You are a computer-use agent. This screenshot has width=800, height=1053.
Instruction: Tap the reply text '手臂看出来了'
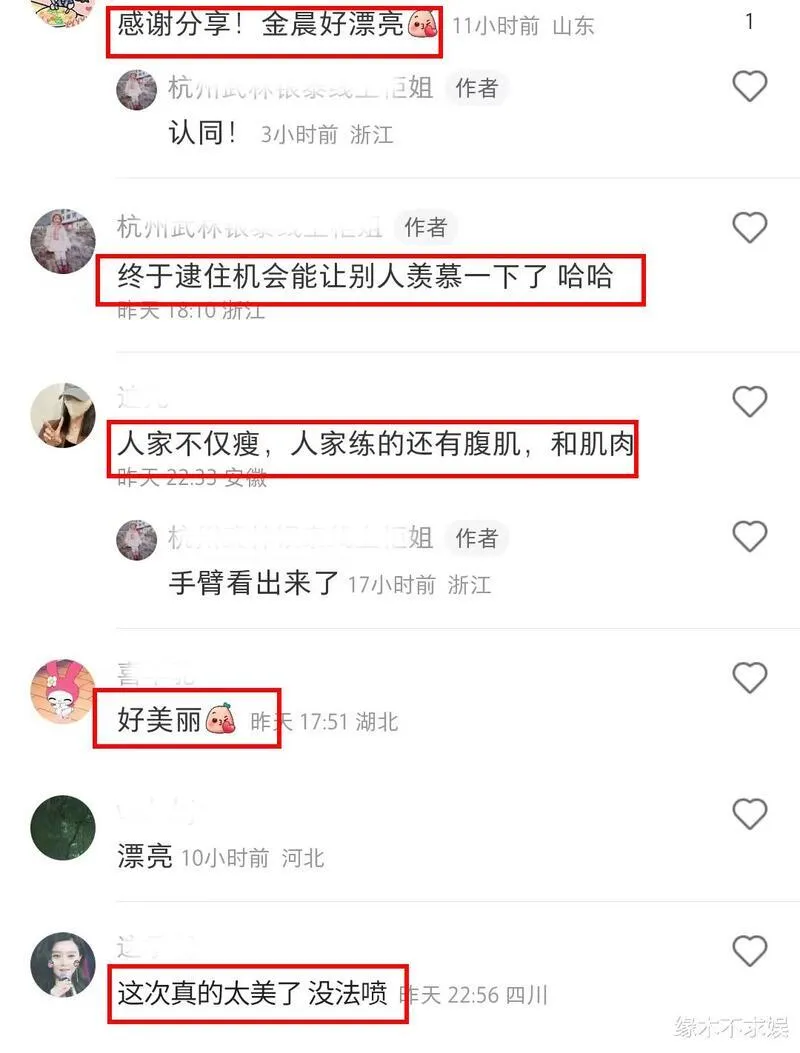tap(253, 582)
